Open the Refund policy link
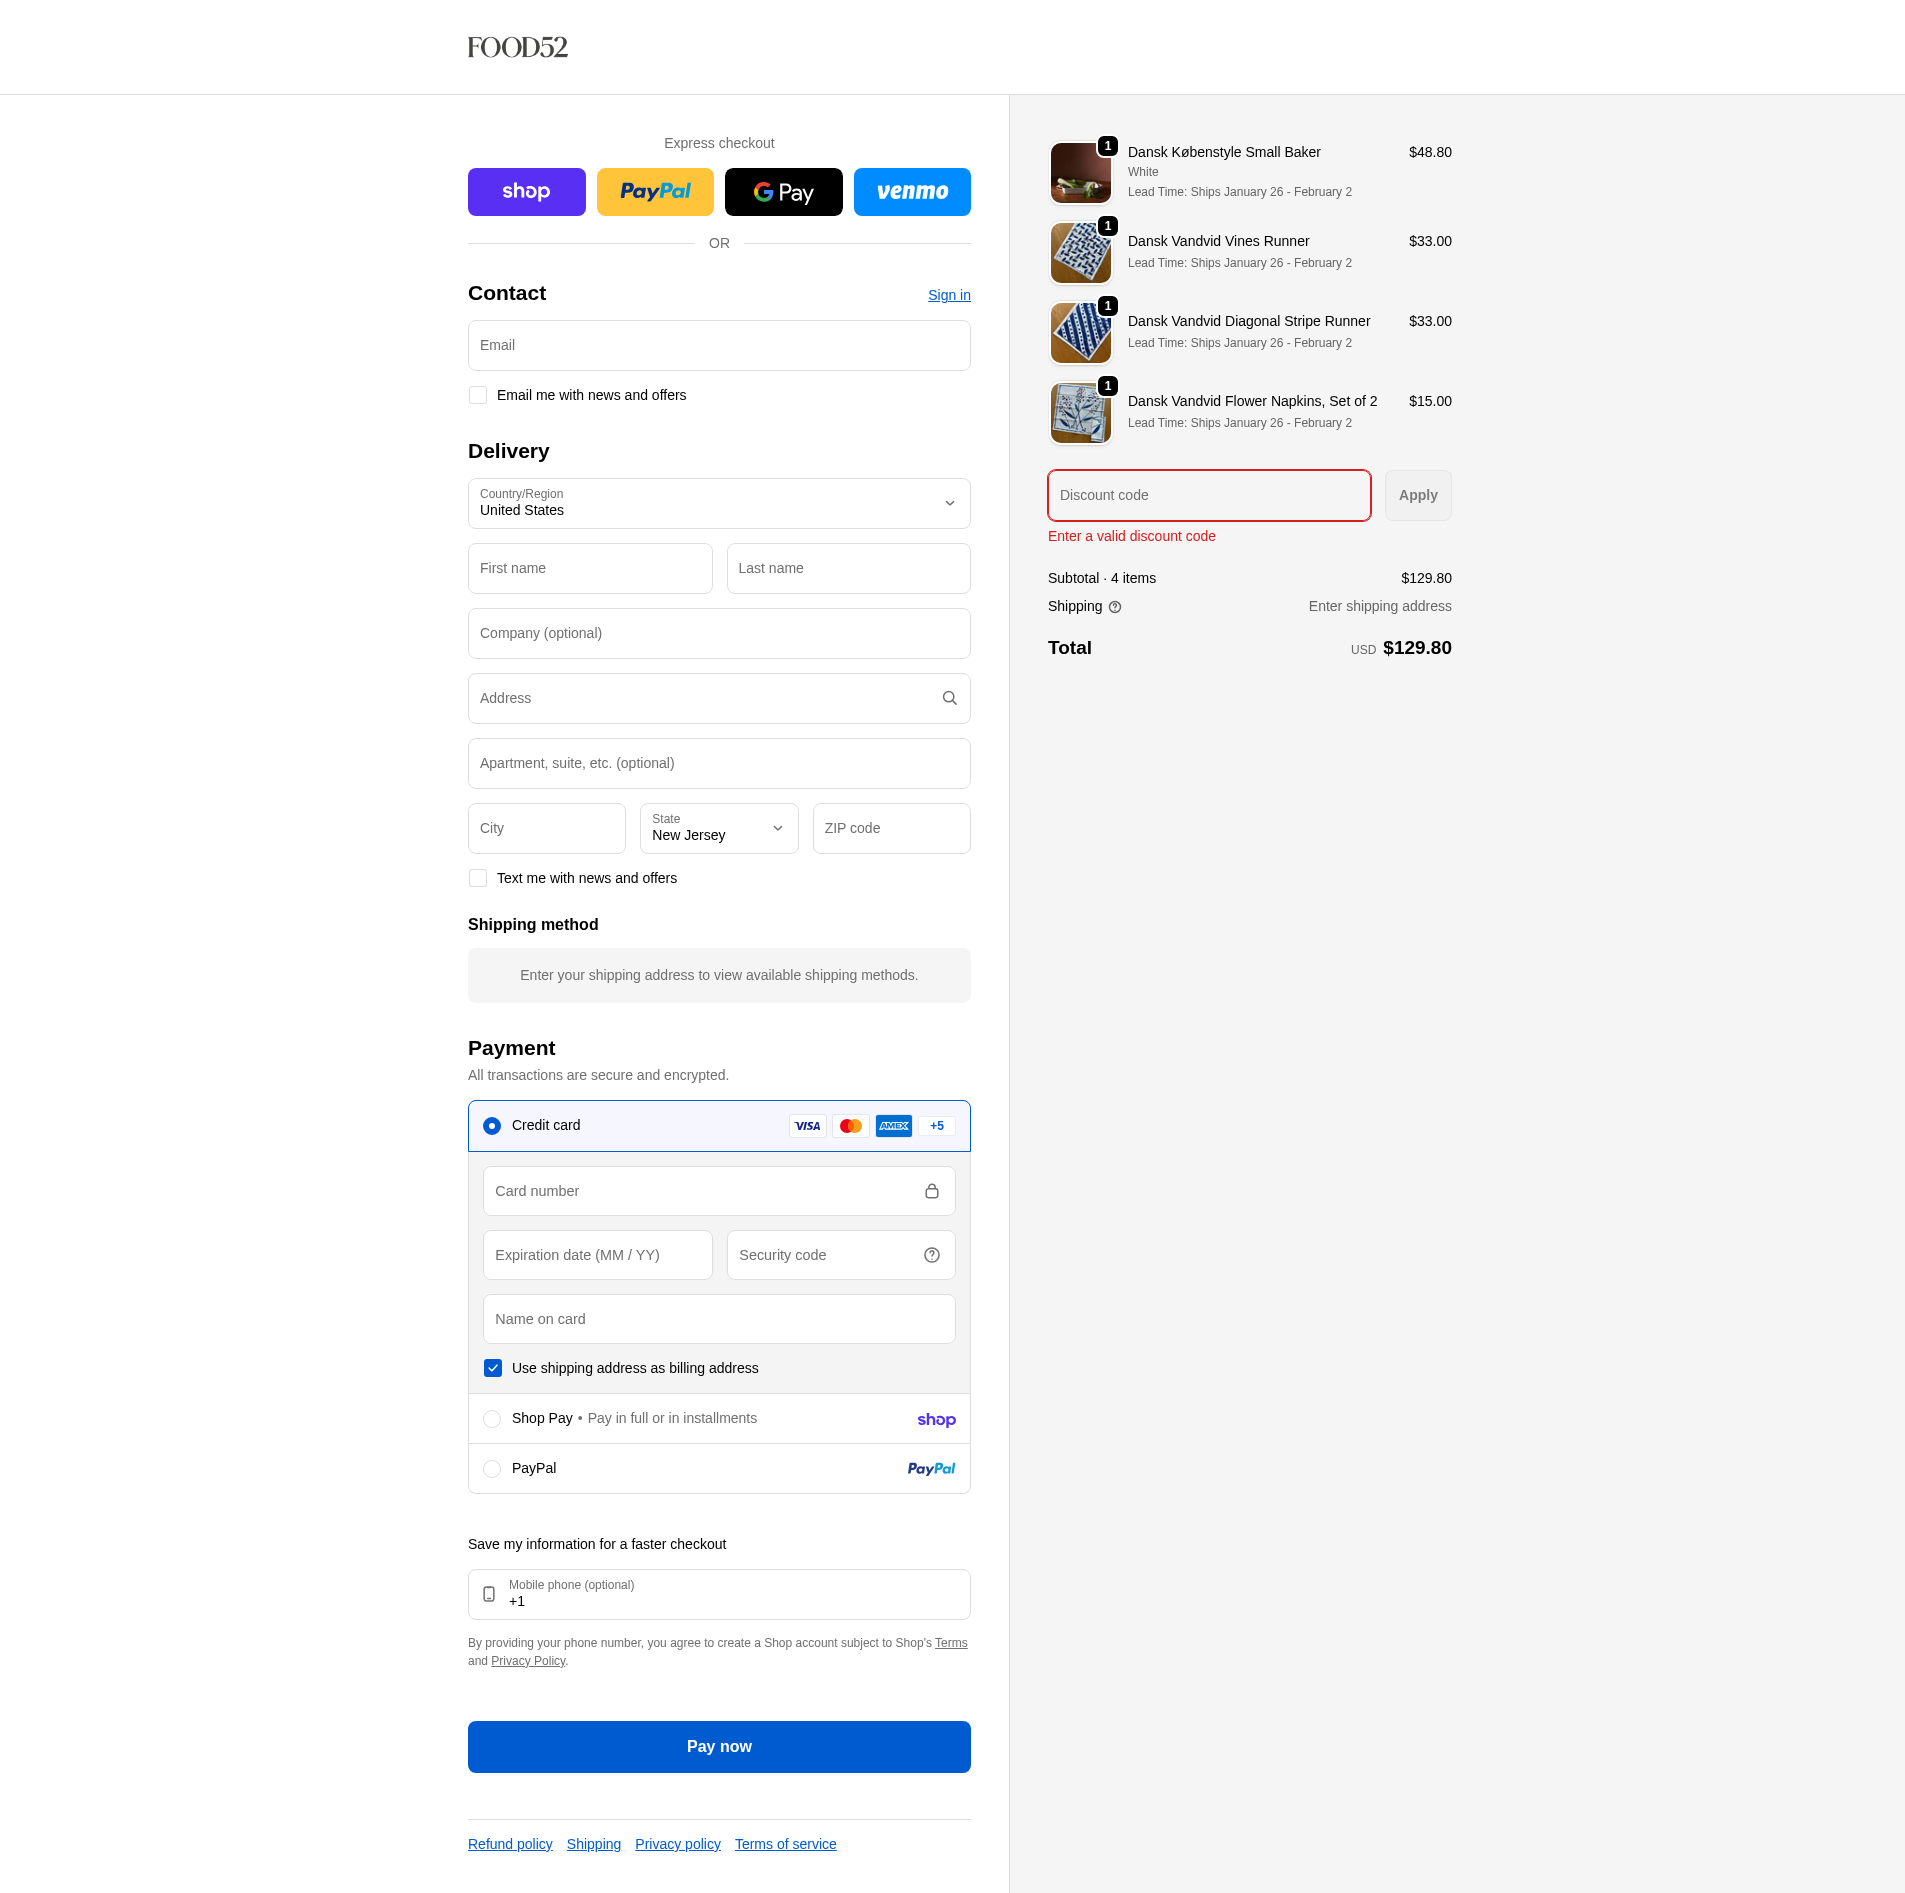The width and height of the screenshot is (1905, 1893). tap(509, 1843)
